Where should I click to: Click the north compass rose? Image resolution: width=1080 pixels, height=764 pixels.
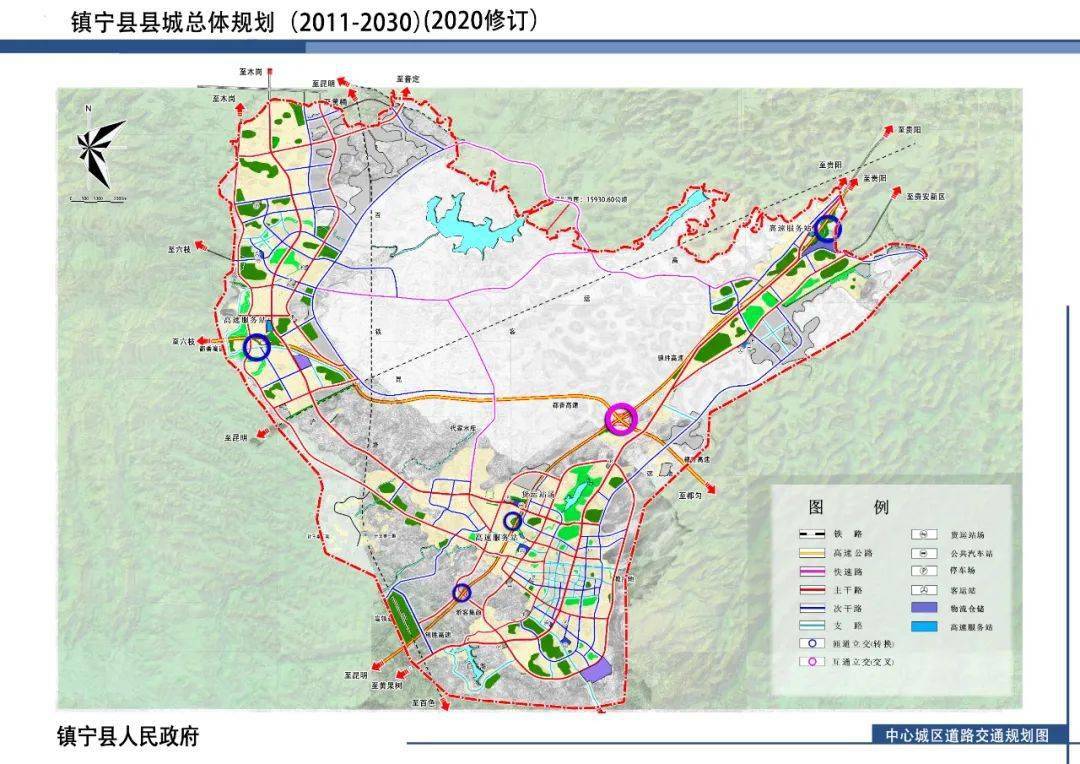(99, 152)
